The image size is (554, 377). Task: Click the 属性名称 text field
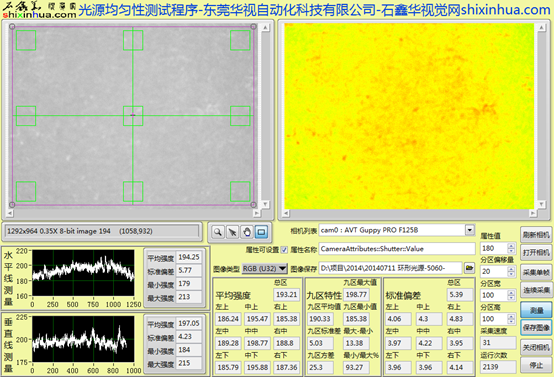(x=397, y=249)
